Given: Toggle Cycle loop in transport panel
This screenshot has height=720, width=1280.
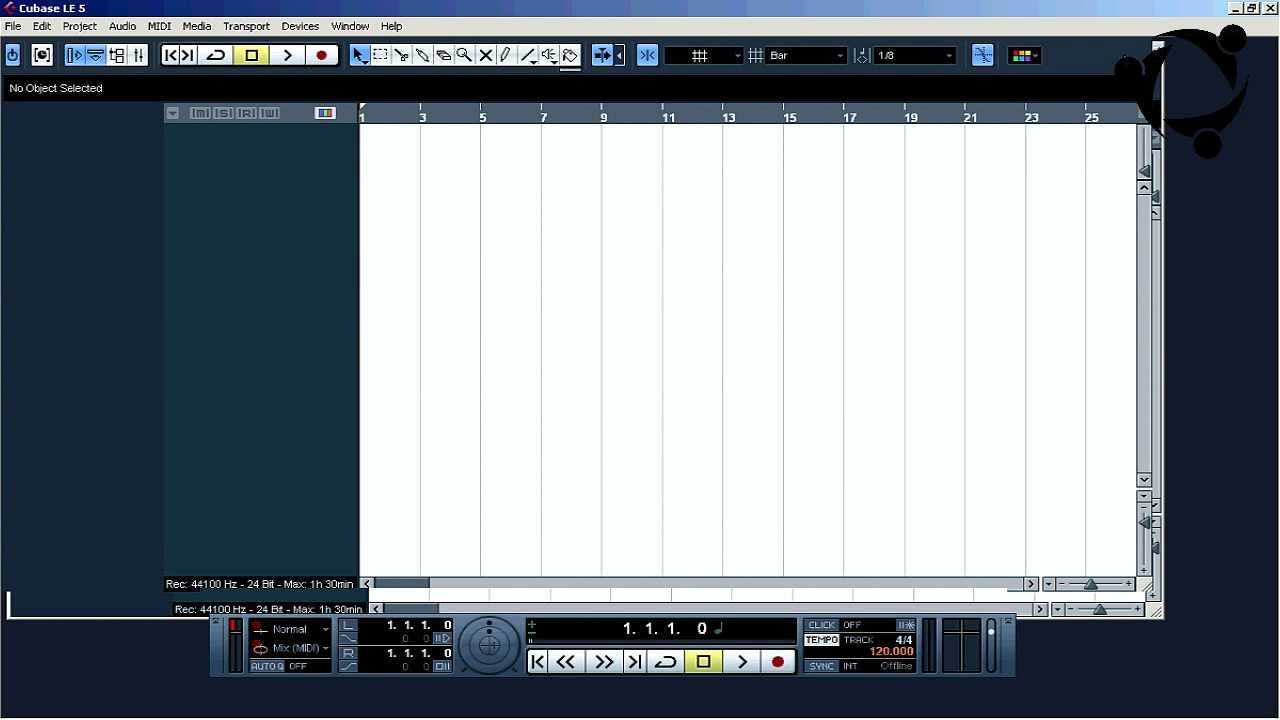Looking at the screenshot, I should (666, 661).
